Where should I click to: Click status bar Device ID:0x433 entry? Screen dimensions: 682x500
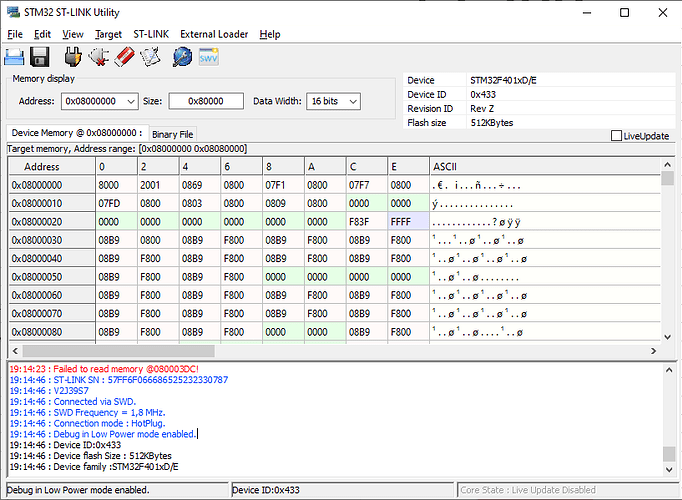click(x=342, y=490)
